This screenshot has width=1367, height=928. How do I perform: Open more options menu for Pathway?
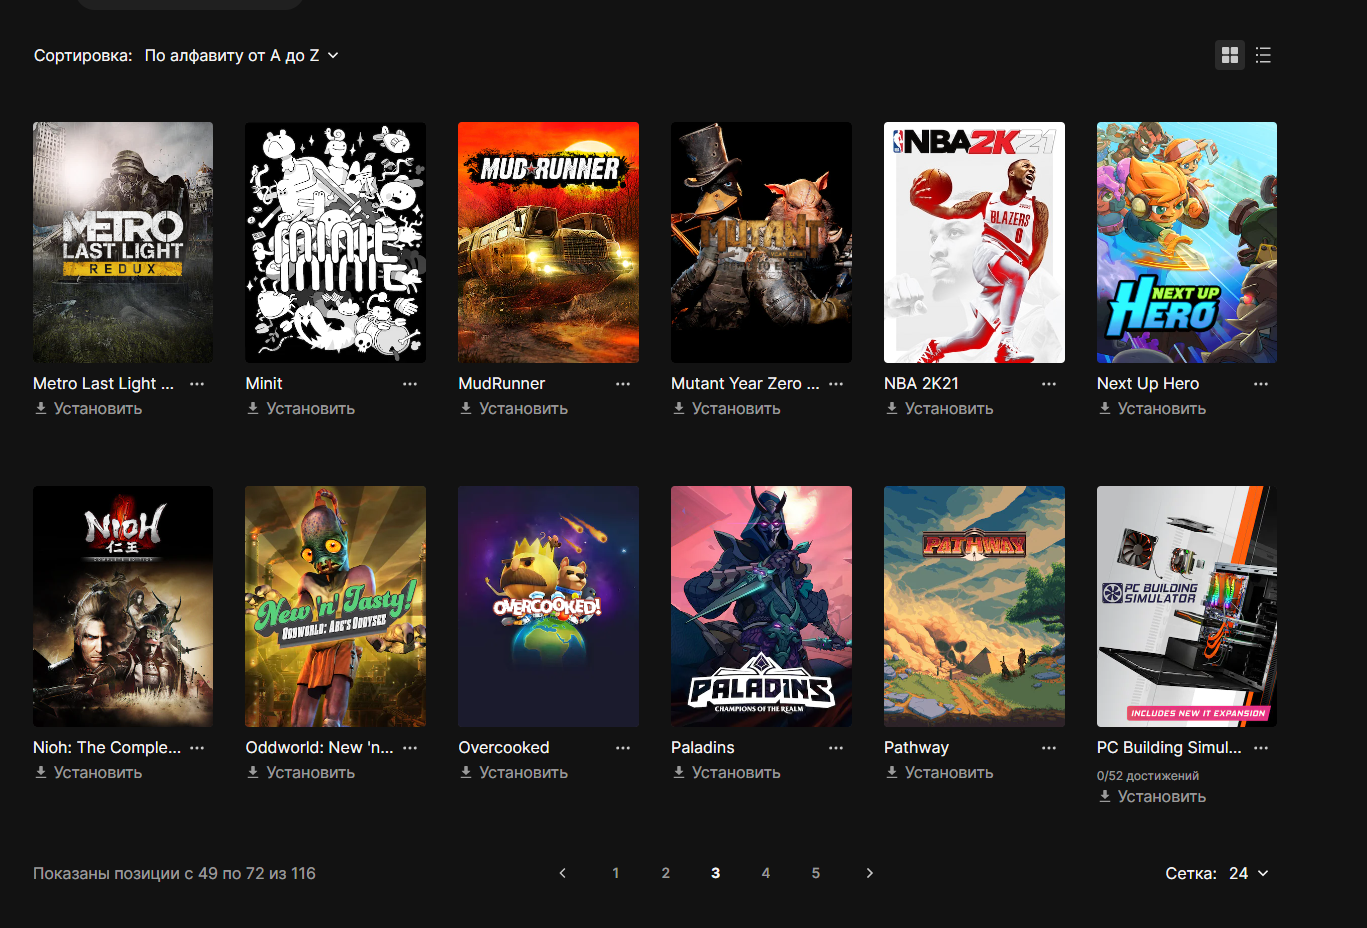pos(1049,748)
